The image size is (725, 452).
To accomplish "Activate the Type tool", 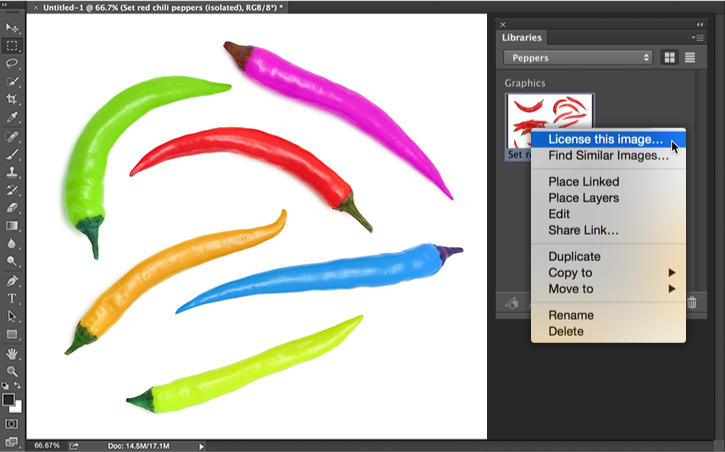I will pos(12,298).
